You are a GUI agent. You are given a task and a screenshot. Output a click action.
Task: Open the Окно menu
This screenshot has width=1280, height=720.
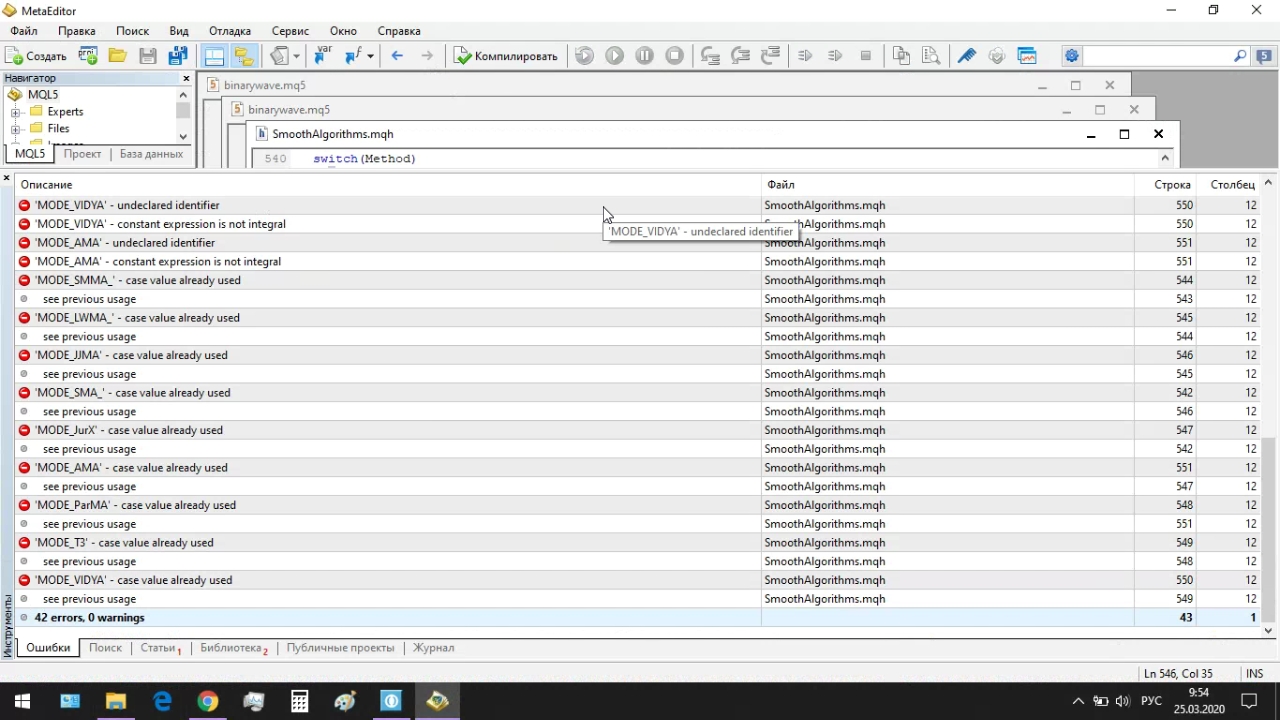(343, 31)
